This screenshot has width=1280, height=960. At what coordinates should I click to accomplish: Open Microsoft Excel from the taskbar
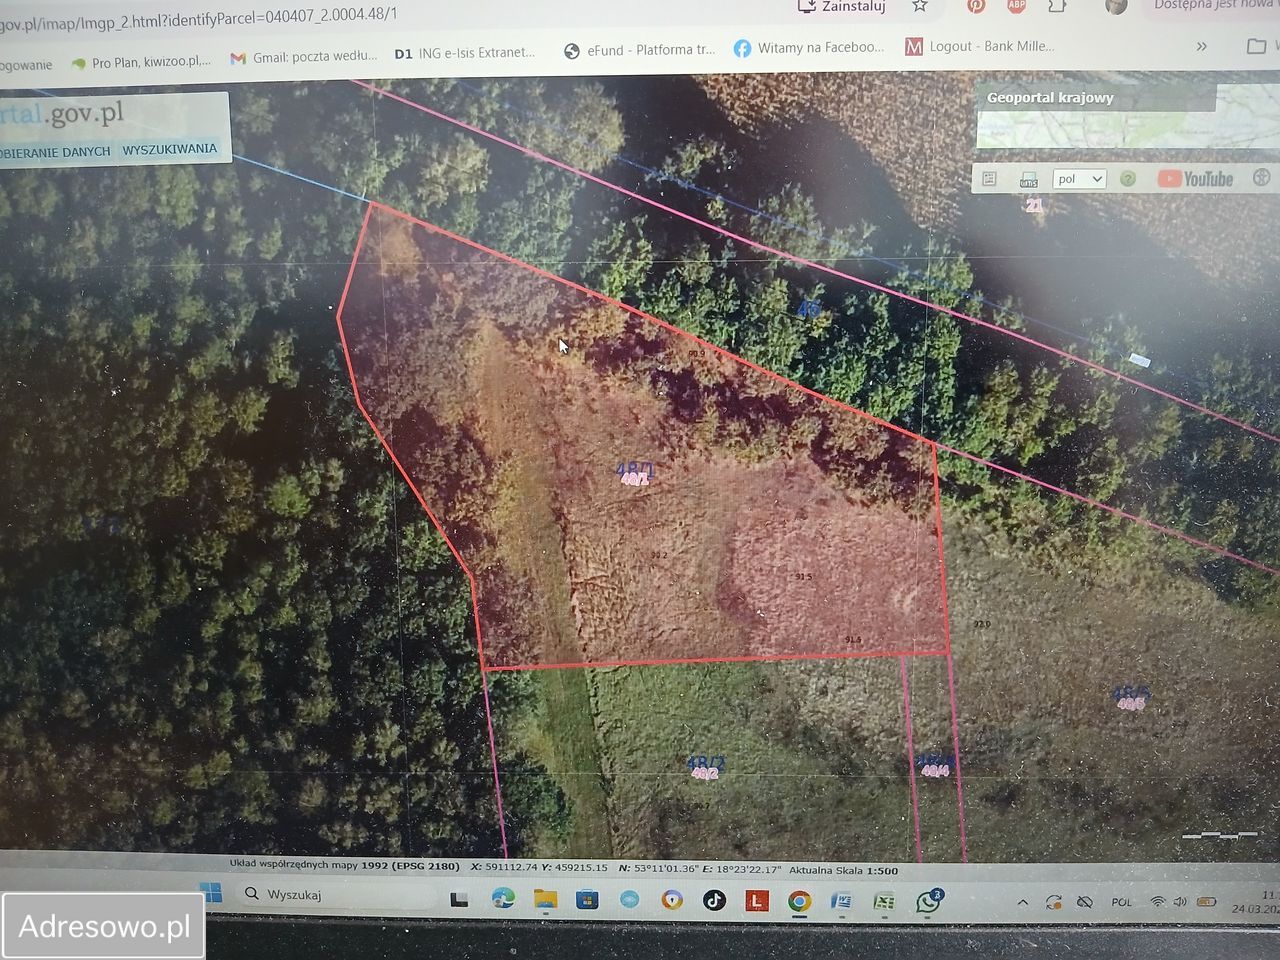click(884, 902)
